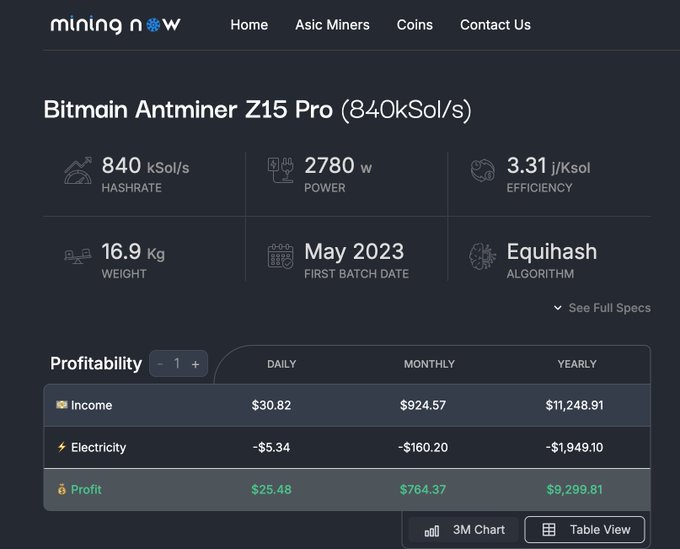Click the hashrate speedometer icon
The width and height of the screenshot is (680, 549).
click(78, 170)
